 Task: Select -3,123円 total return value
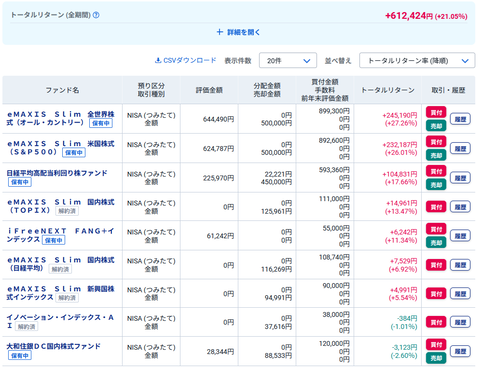coord(404,347)
